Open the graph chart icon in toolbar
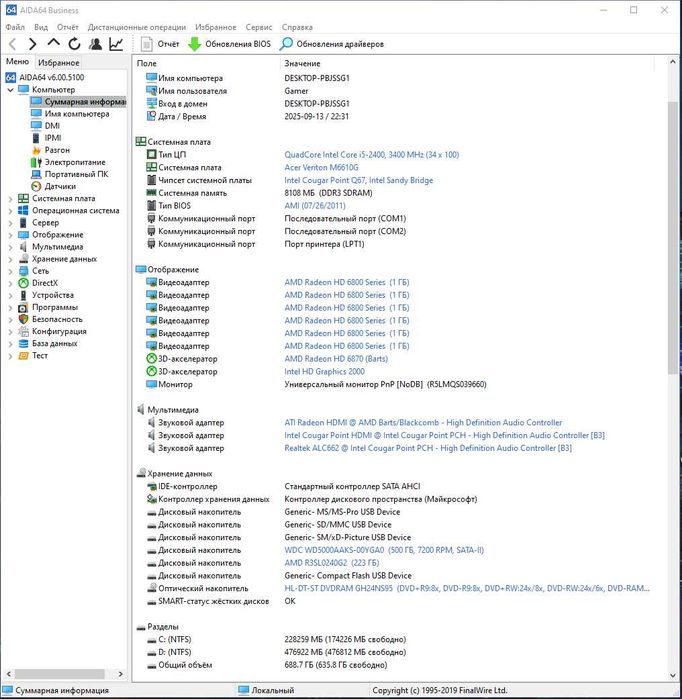The height and width of the screenshot is (699, 682). (116, 44)
